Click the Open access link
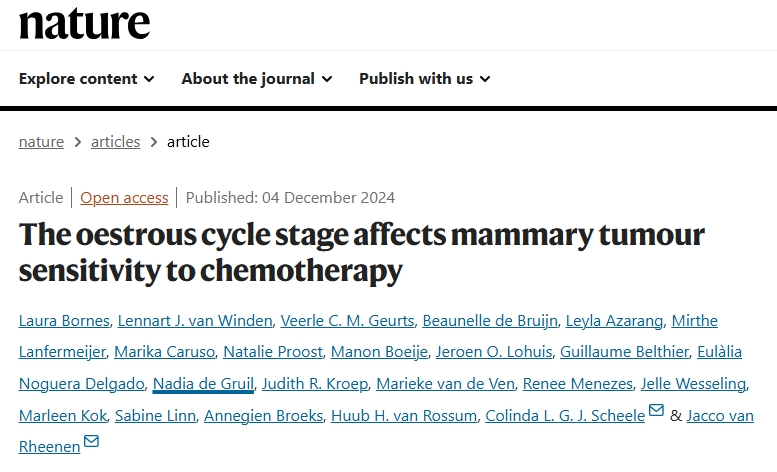 point(124,198)
